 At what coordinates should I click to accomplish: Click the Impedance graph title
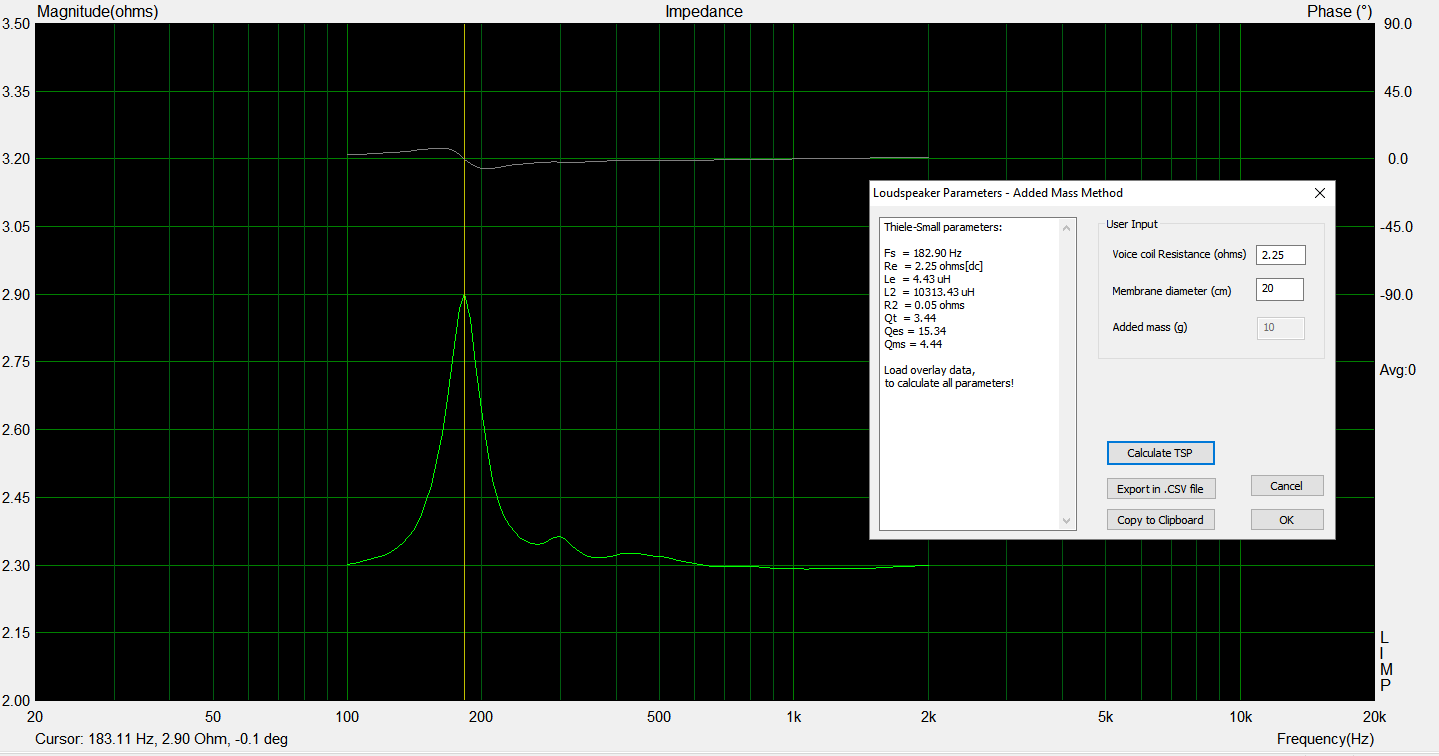704,12
